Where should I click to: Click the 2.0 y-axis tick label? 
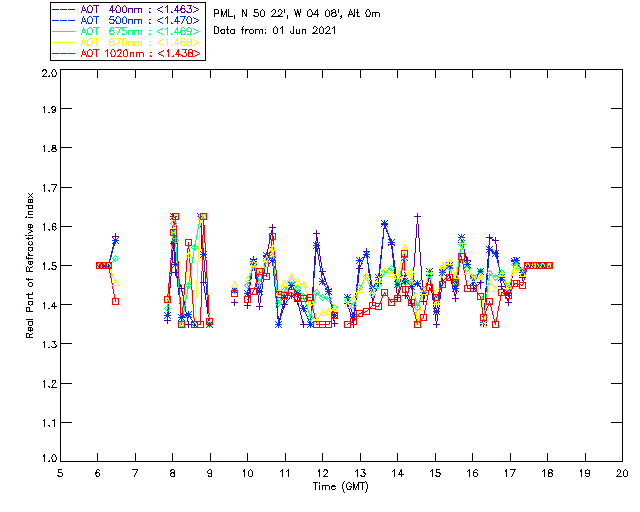click(49, 73)
